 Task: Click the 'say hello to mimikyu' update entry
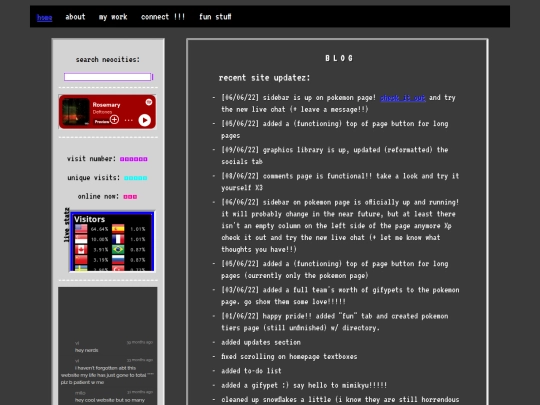(304, 385)
